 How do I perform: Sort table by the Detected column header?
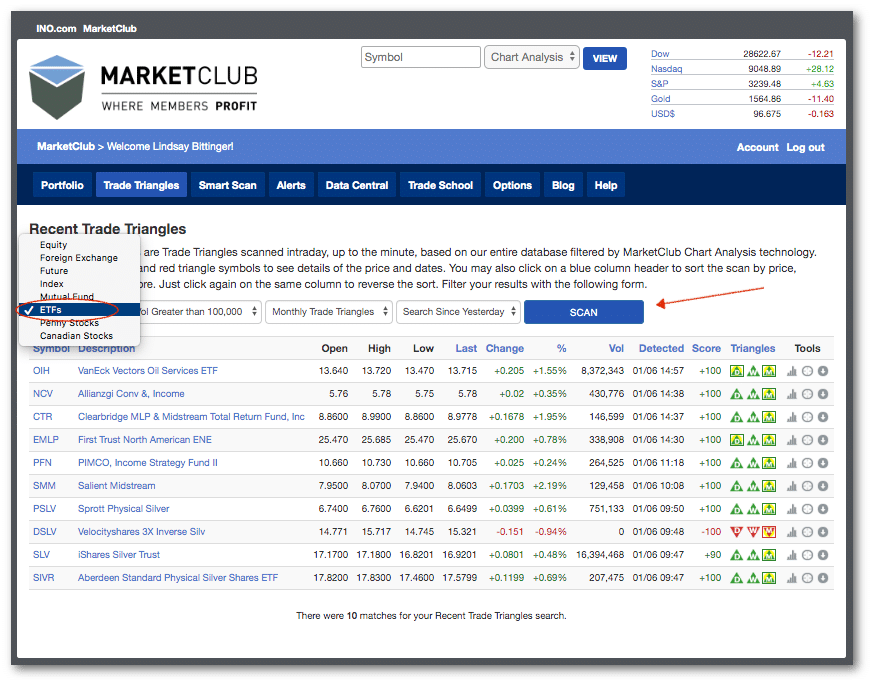click(661, 349)
